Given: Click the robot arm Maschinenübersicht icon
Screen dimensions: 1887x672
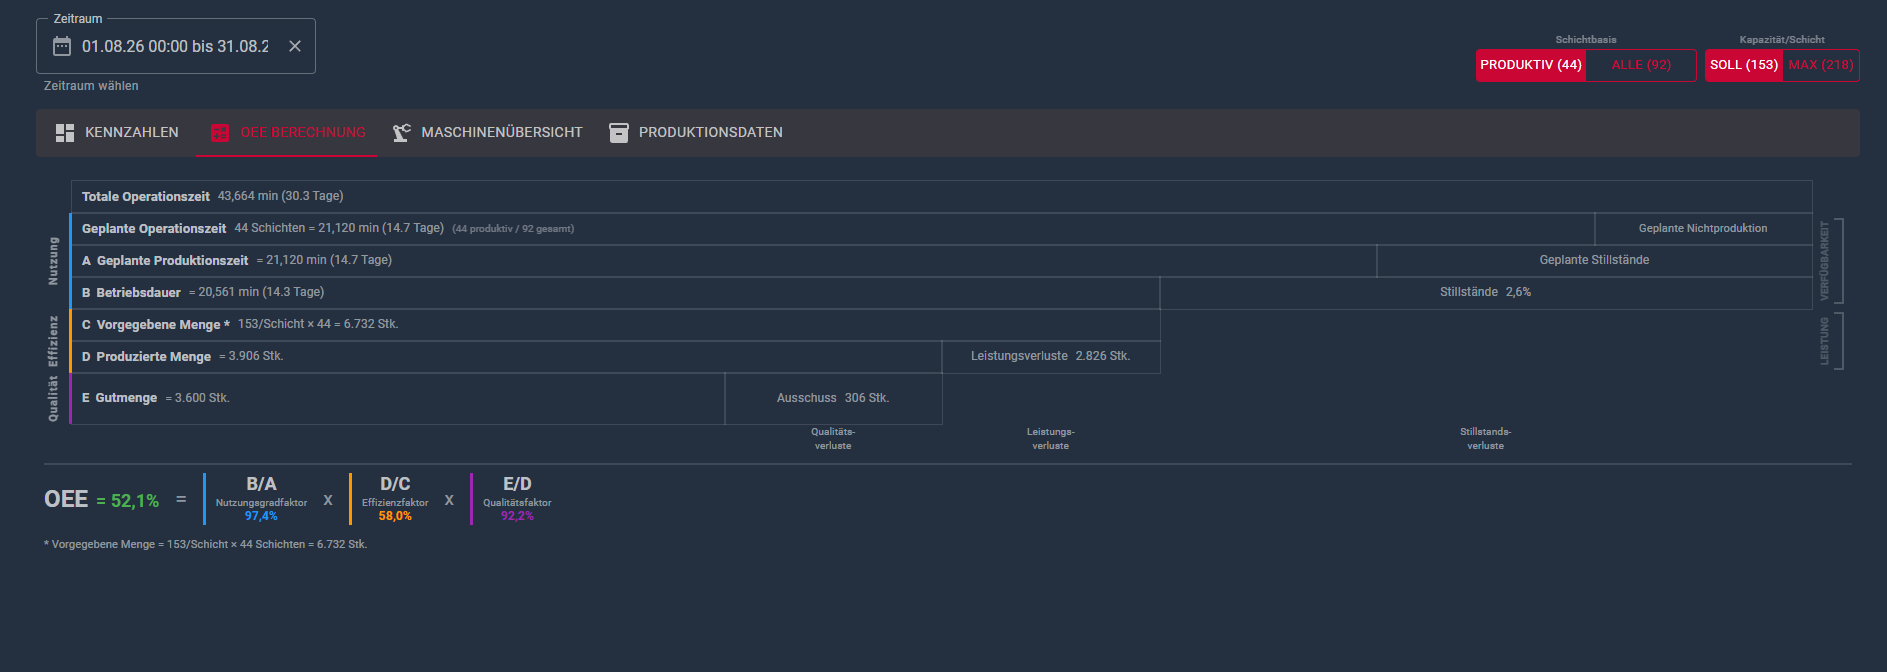Looking at the screenshot, I should pos(401,133).
